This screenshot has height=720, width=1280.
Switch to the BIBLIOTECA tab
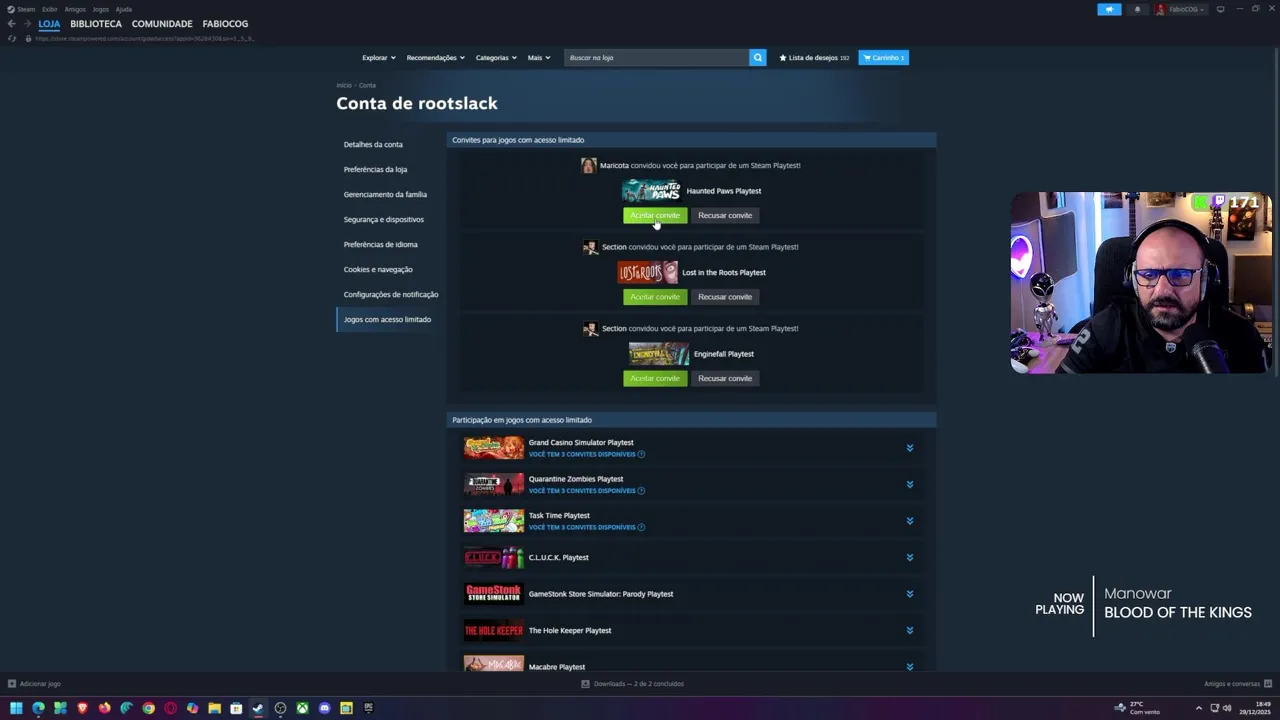pos(96,23)
